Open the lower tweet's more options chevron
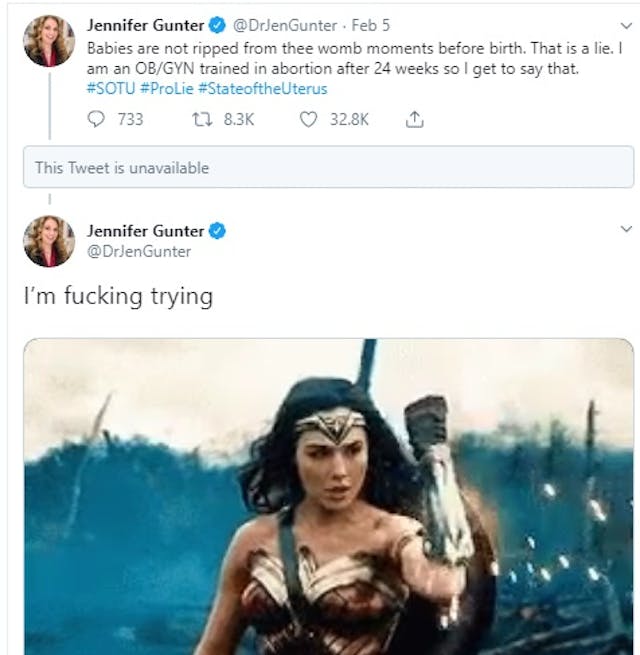The image size is (640, 655). pyautogui.click(x=625, y=230)
